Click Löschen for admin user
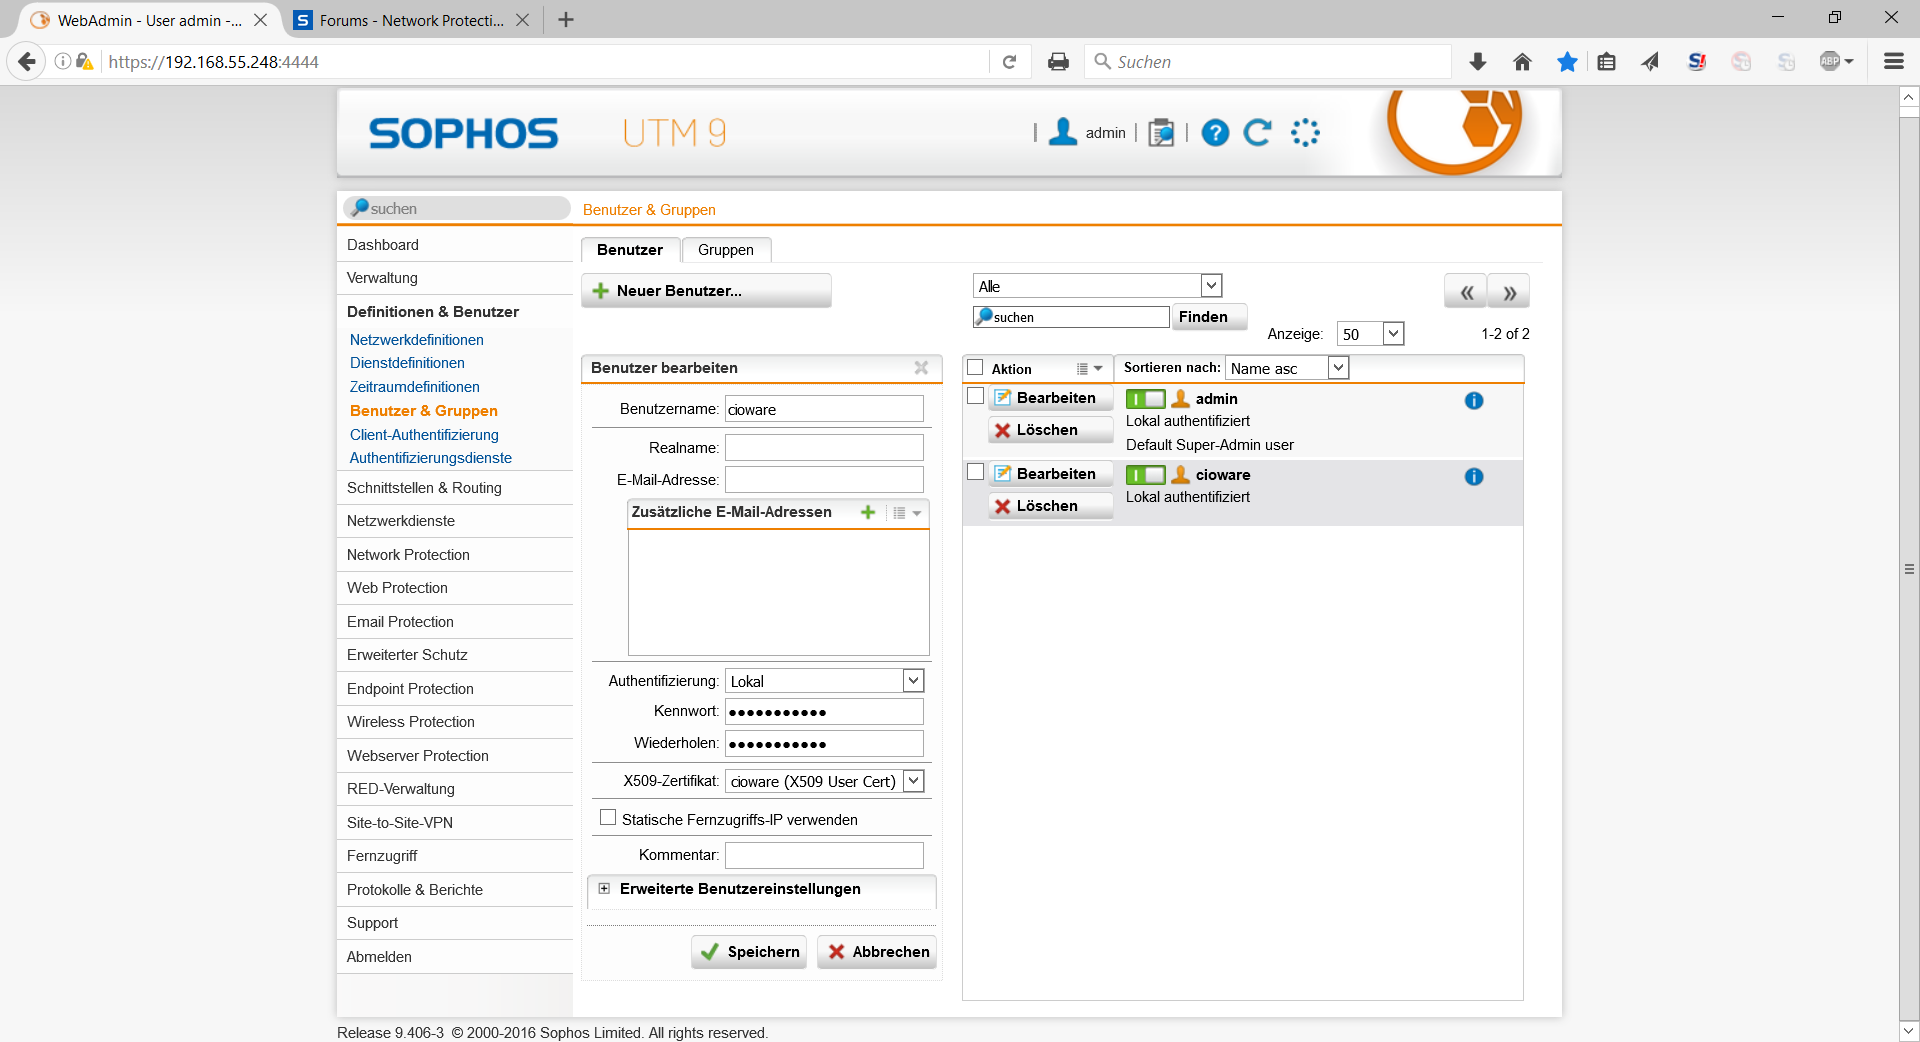 (1051, 430)
